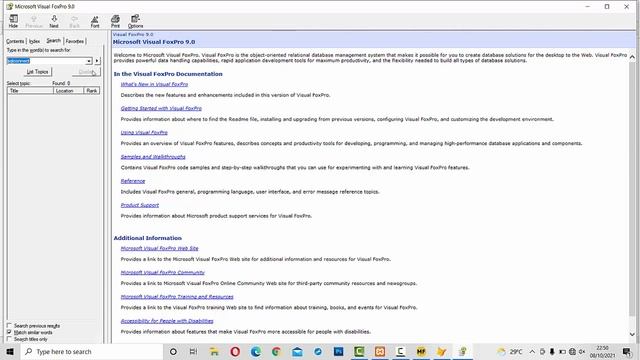
Task: Open the yellow MF taskbar icon
Action: tap(421, 351)
